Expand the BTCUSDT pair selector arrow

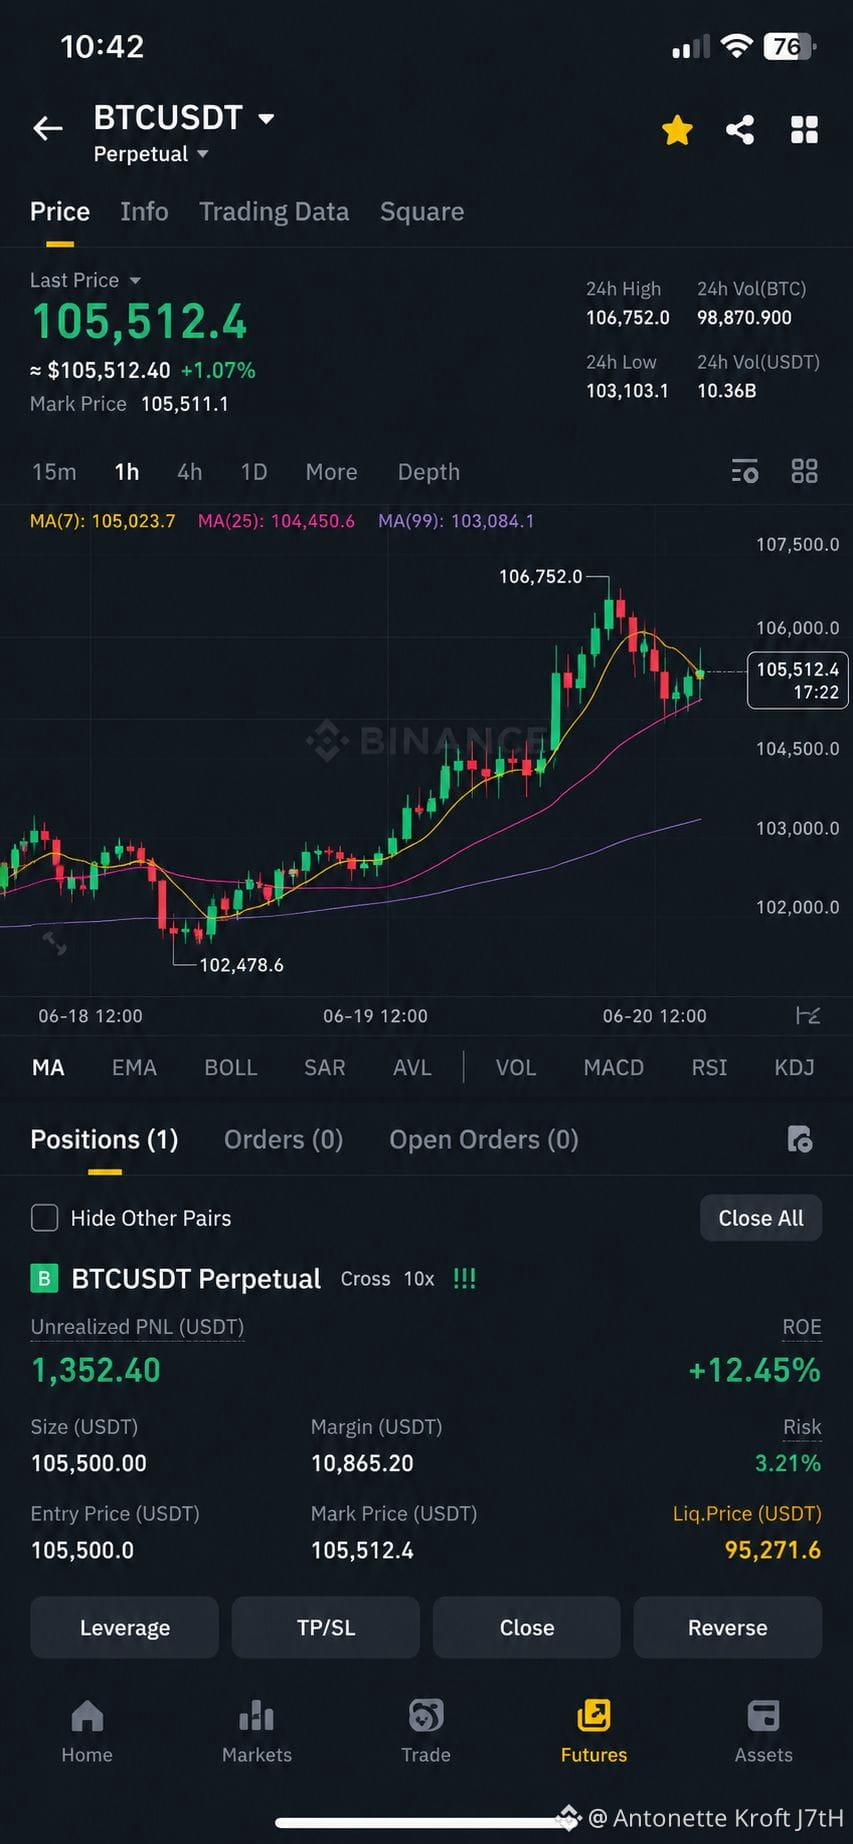coord(266,118)
